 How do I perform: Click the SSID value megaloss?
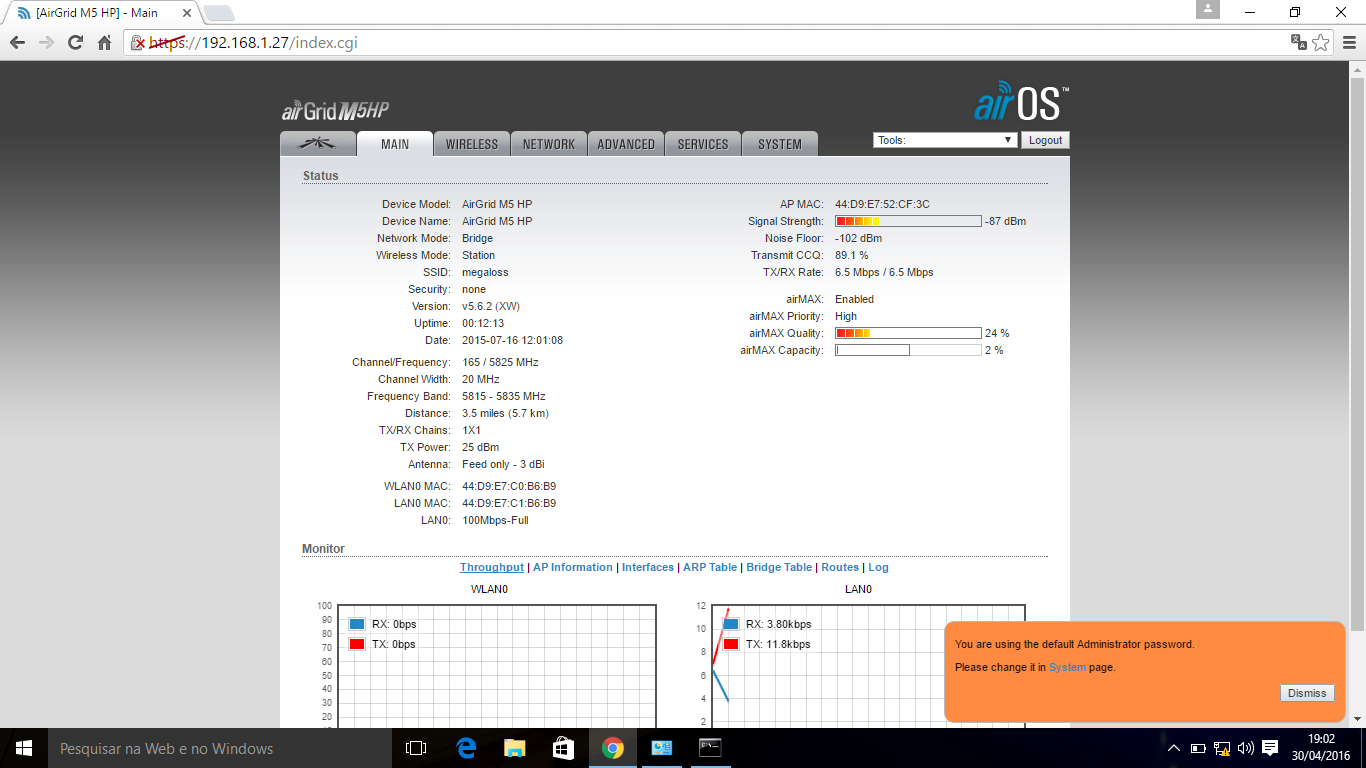coord(485,272)
